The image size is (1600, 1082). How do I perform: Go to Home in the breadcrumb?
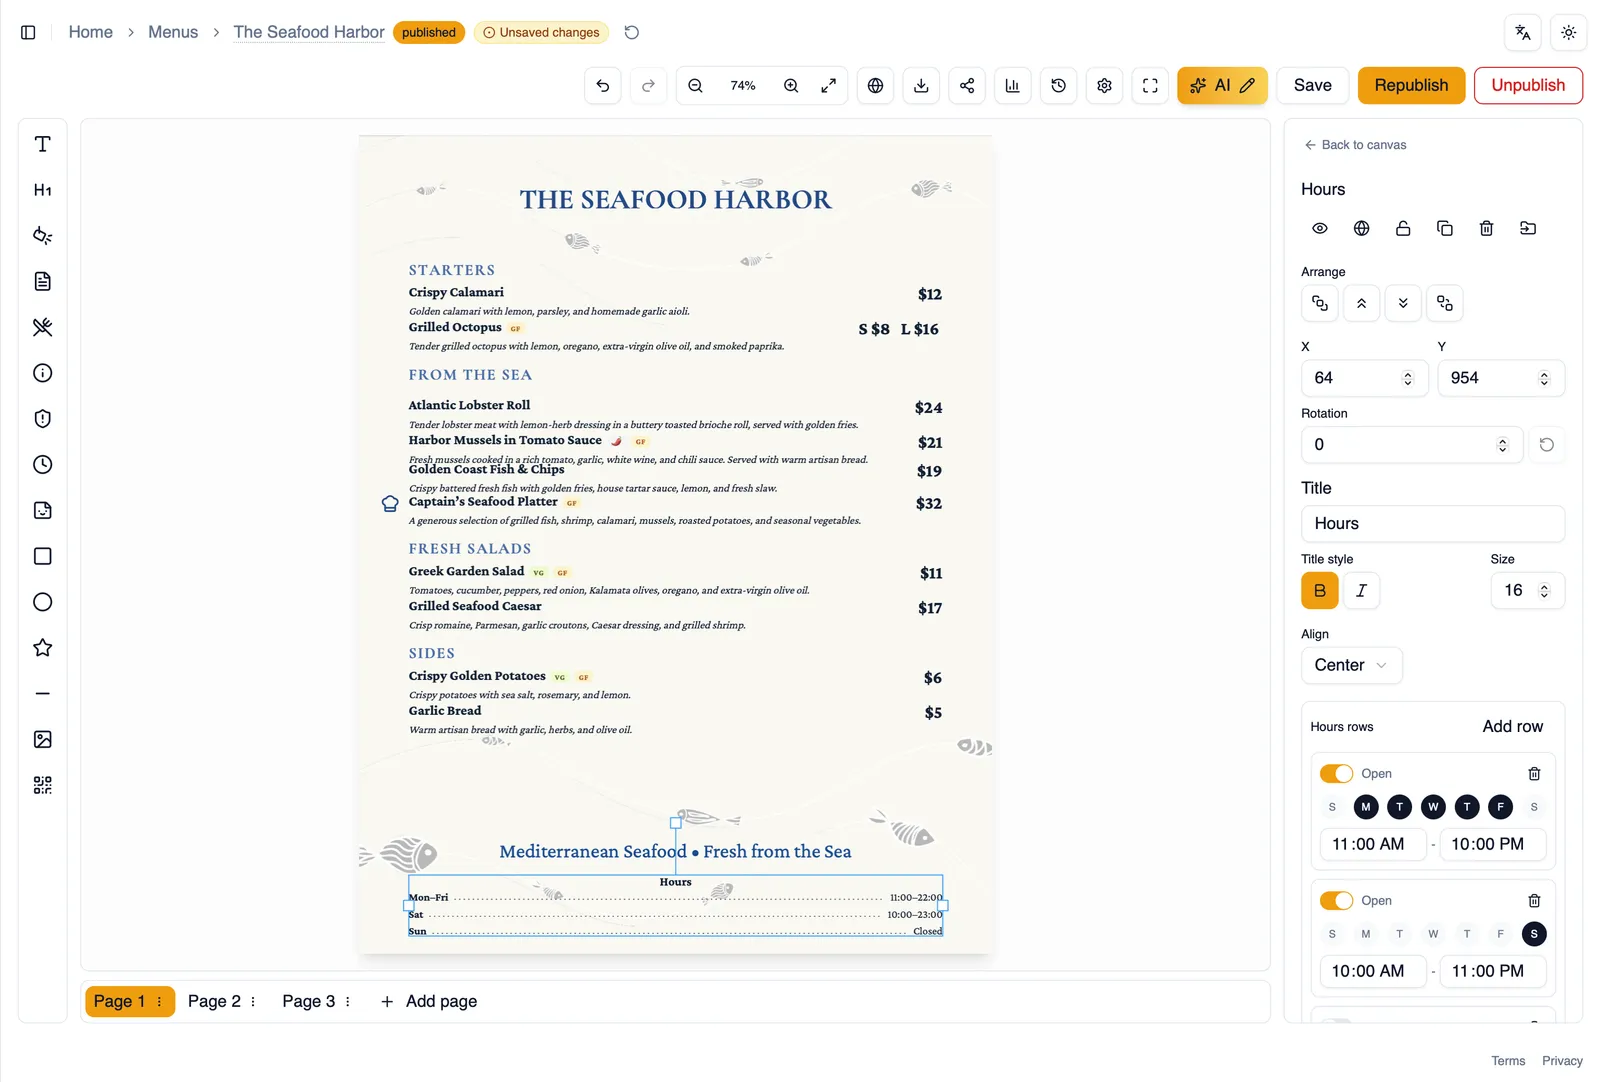coord(90,32)
